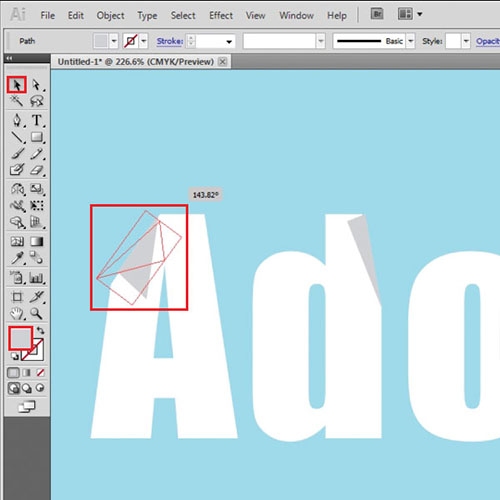
Task: Select the Rotate tool
Action: [17, 189]
